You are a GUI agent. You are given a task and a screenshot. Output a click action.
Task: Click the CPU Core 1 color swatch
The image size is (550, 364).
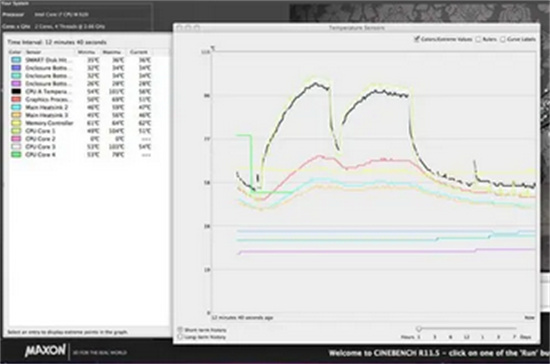tap(16, 131)
